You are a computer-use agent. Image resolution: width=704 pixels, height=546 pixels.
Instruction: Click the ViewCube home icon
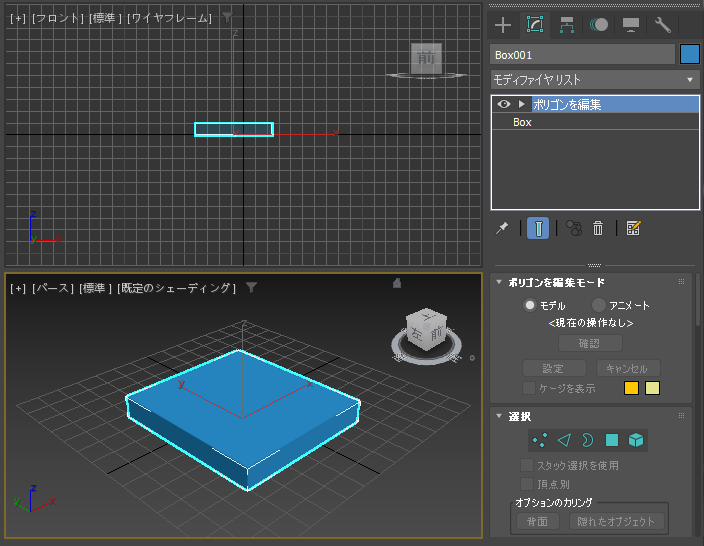[396, 283]
